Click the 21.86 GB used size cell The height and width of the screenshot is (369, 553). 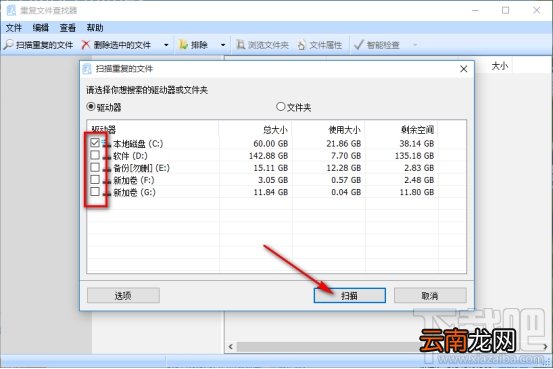(x=344, y=144)
